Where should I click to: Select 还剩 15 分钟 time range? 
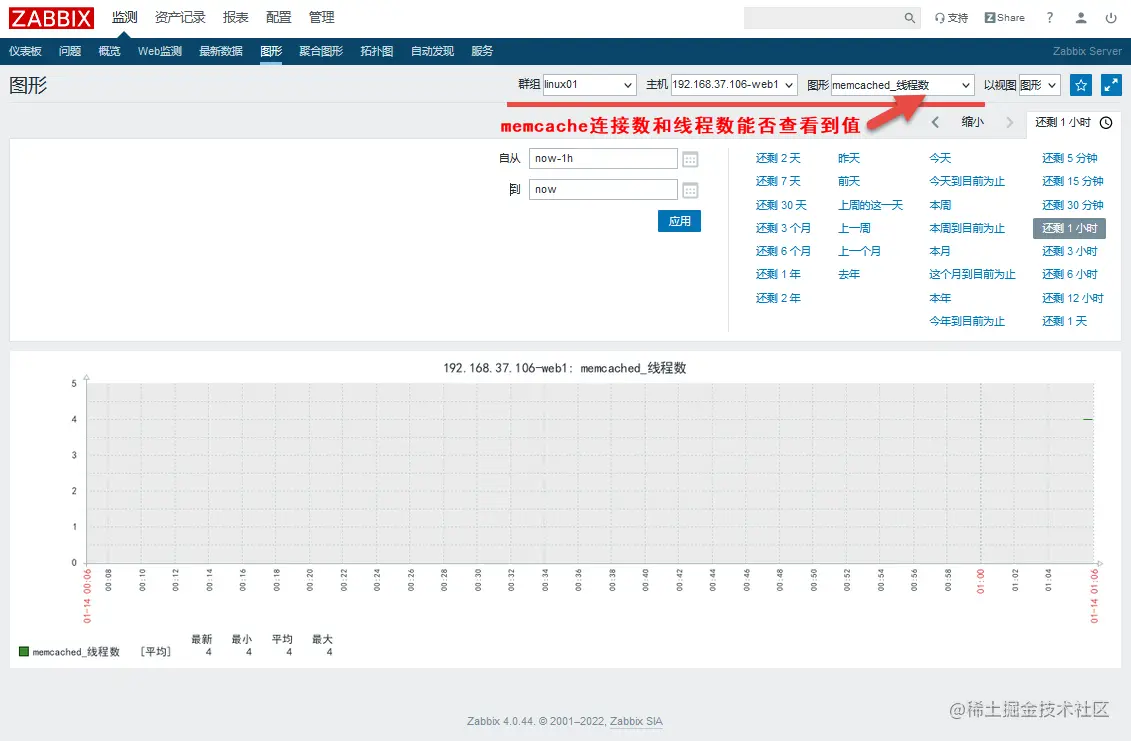[1073, 181]
